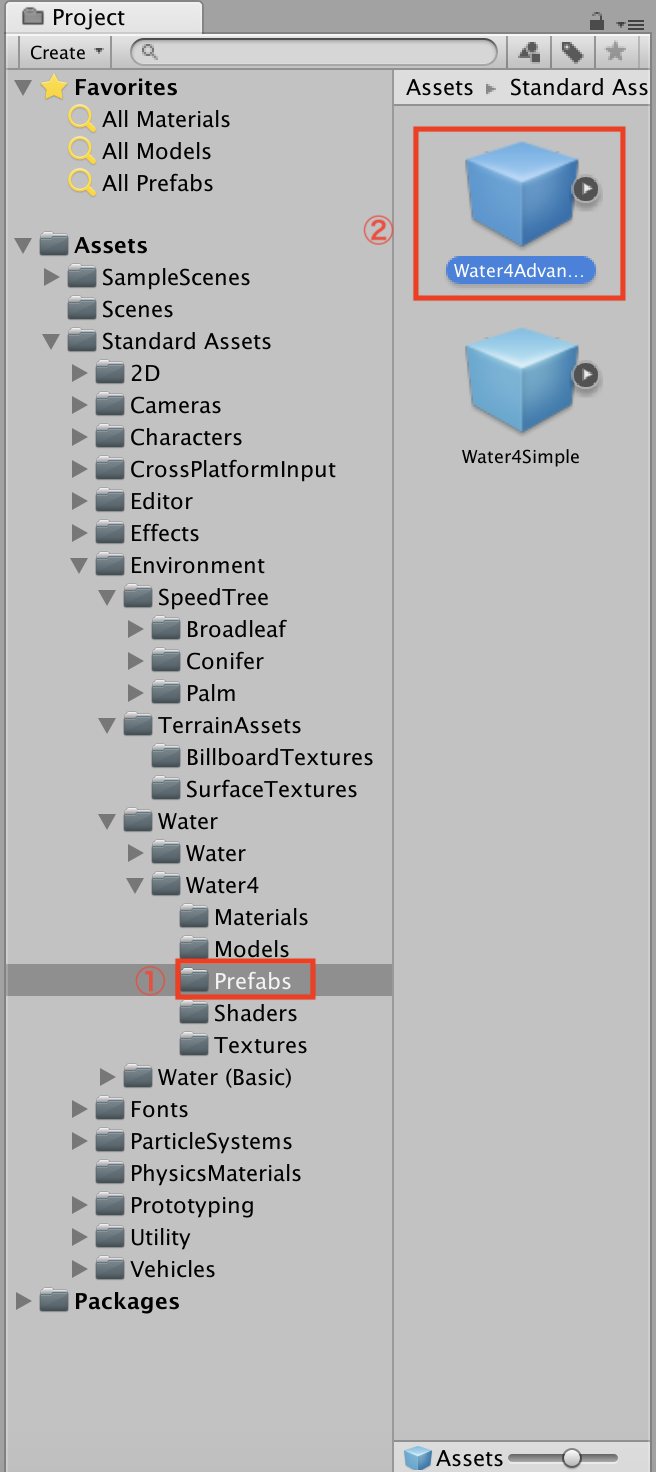Collapse the Favorites section

tap(24, 87)
